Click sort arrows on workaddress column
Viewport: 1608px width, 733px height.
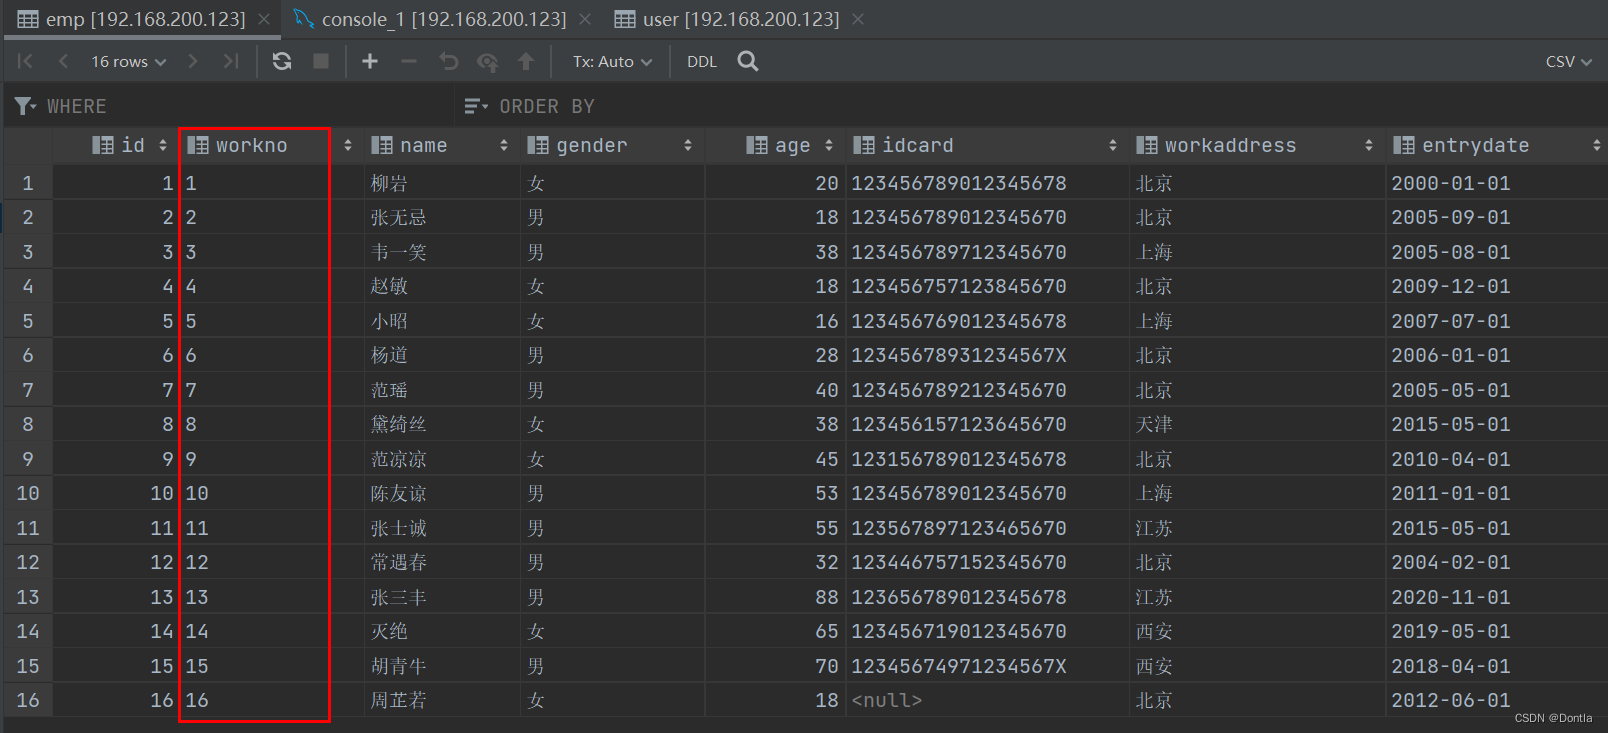click(1369, 145)
